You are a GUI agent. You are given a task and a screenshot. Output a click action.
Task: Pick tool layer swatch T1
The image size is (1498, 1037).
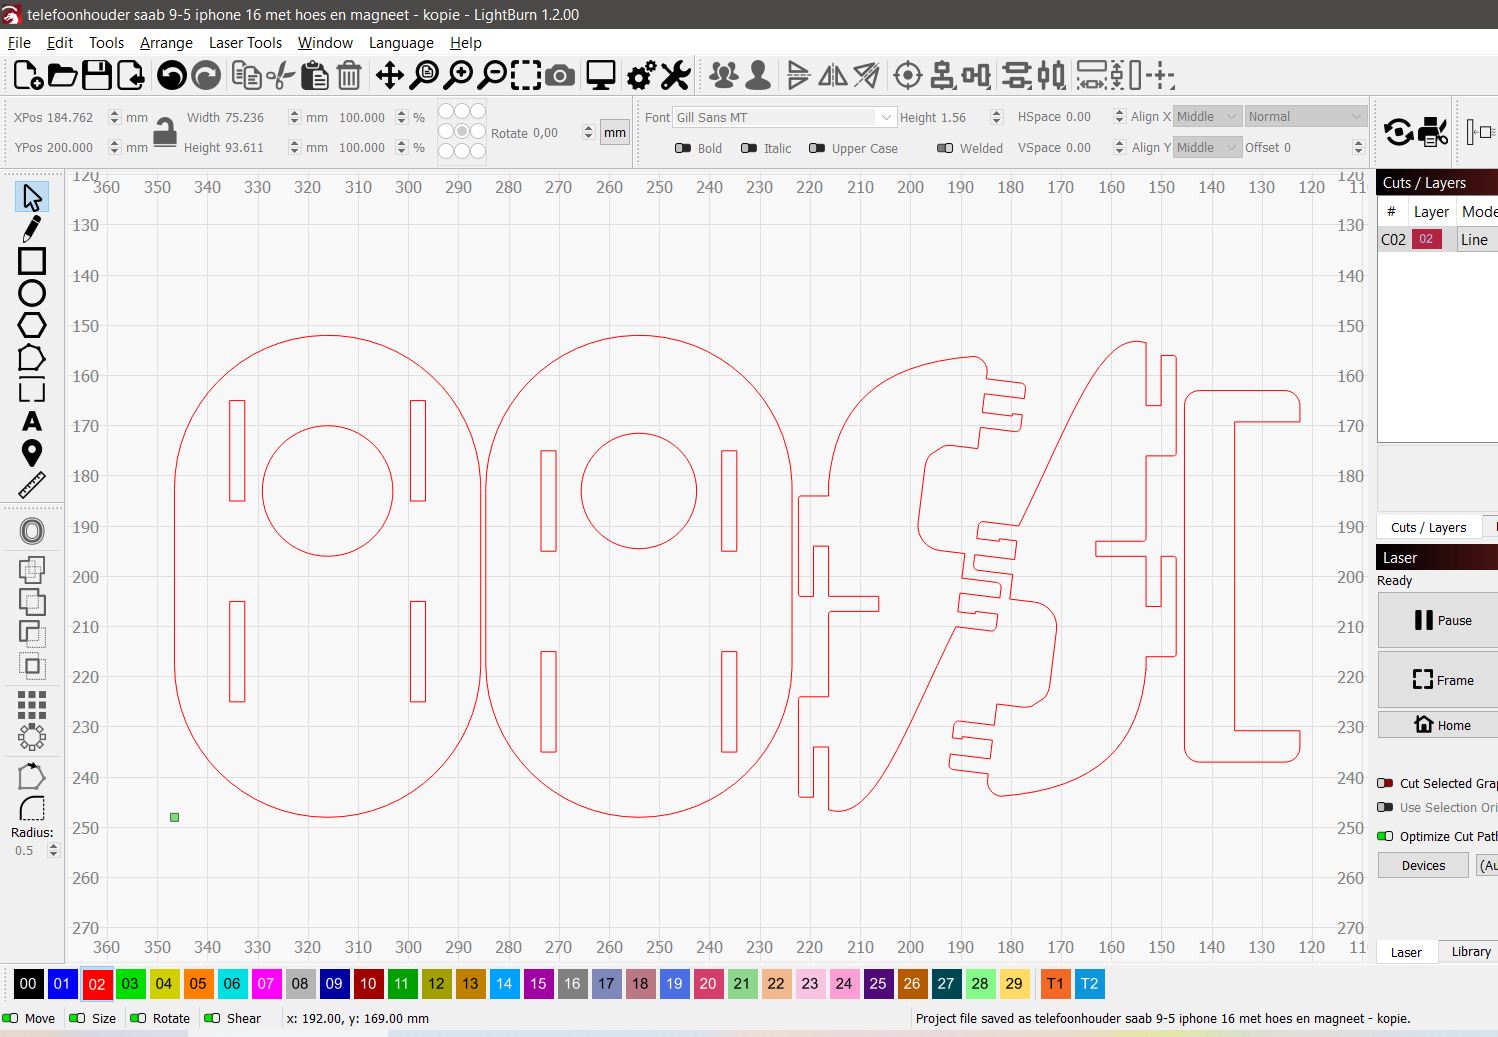1055,984
